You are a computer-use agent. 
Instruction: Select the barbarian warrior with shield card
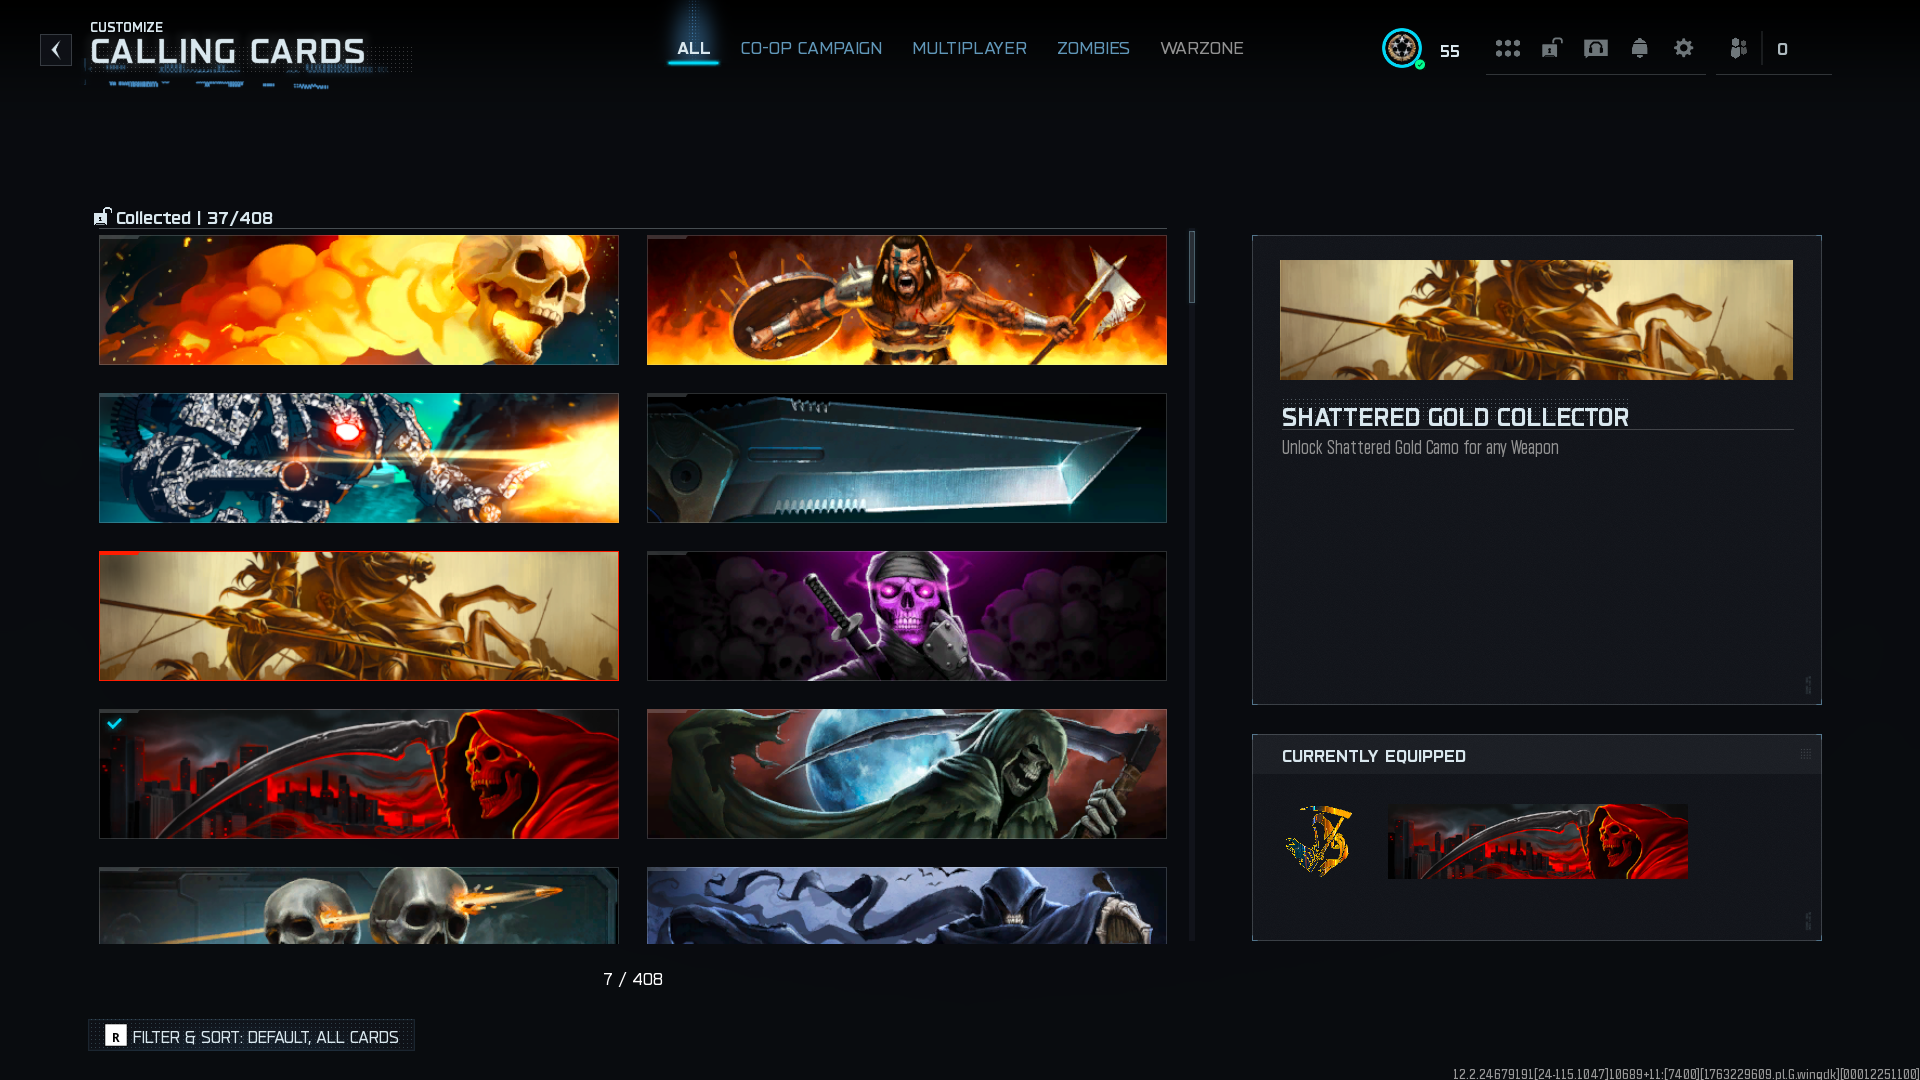click(907, 300)
